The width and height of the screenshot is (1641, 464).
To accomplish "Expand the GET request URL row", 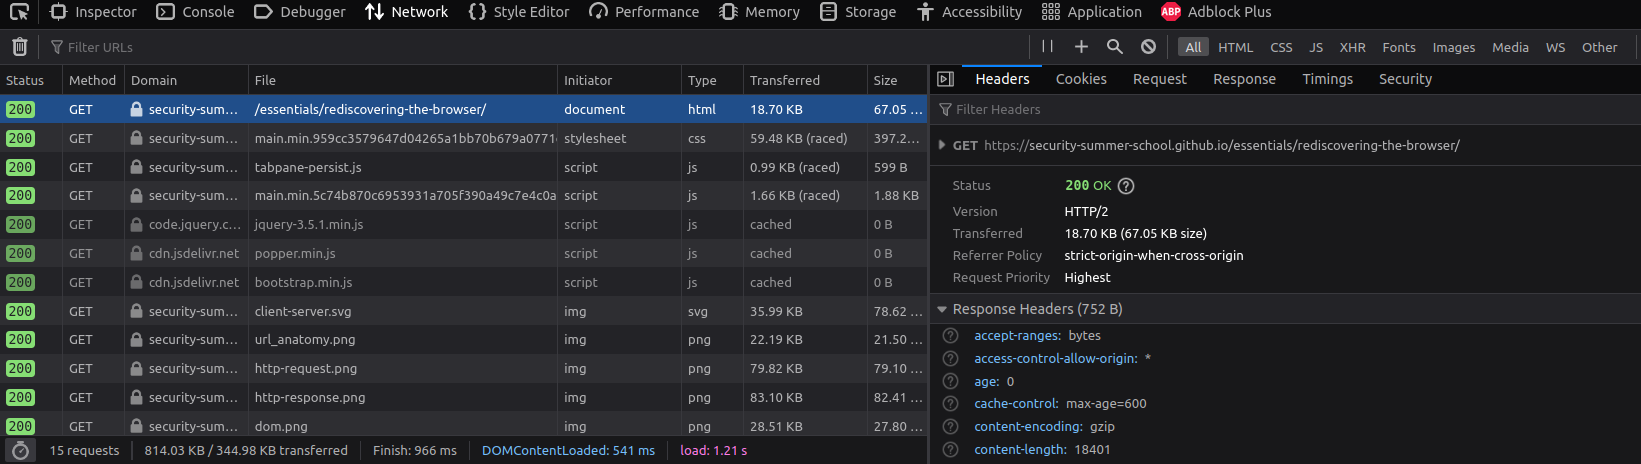I will [942, 146].
